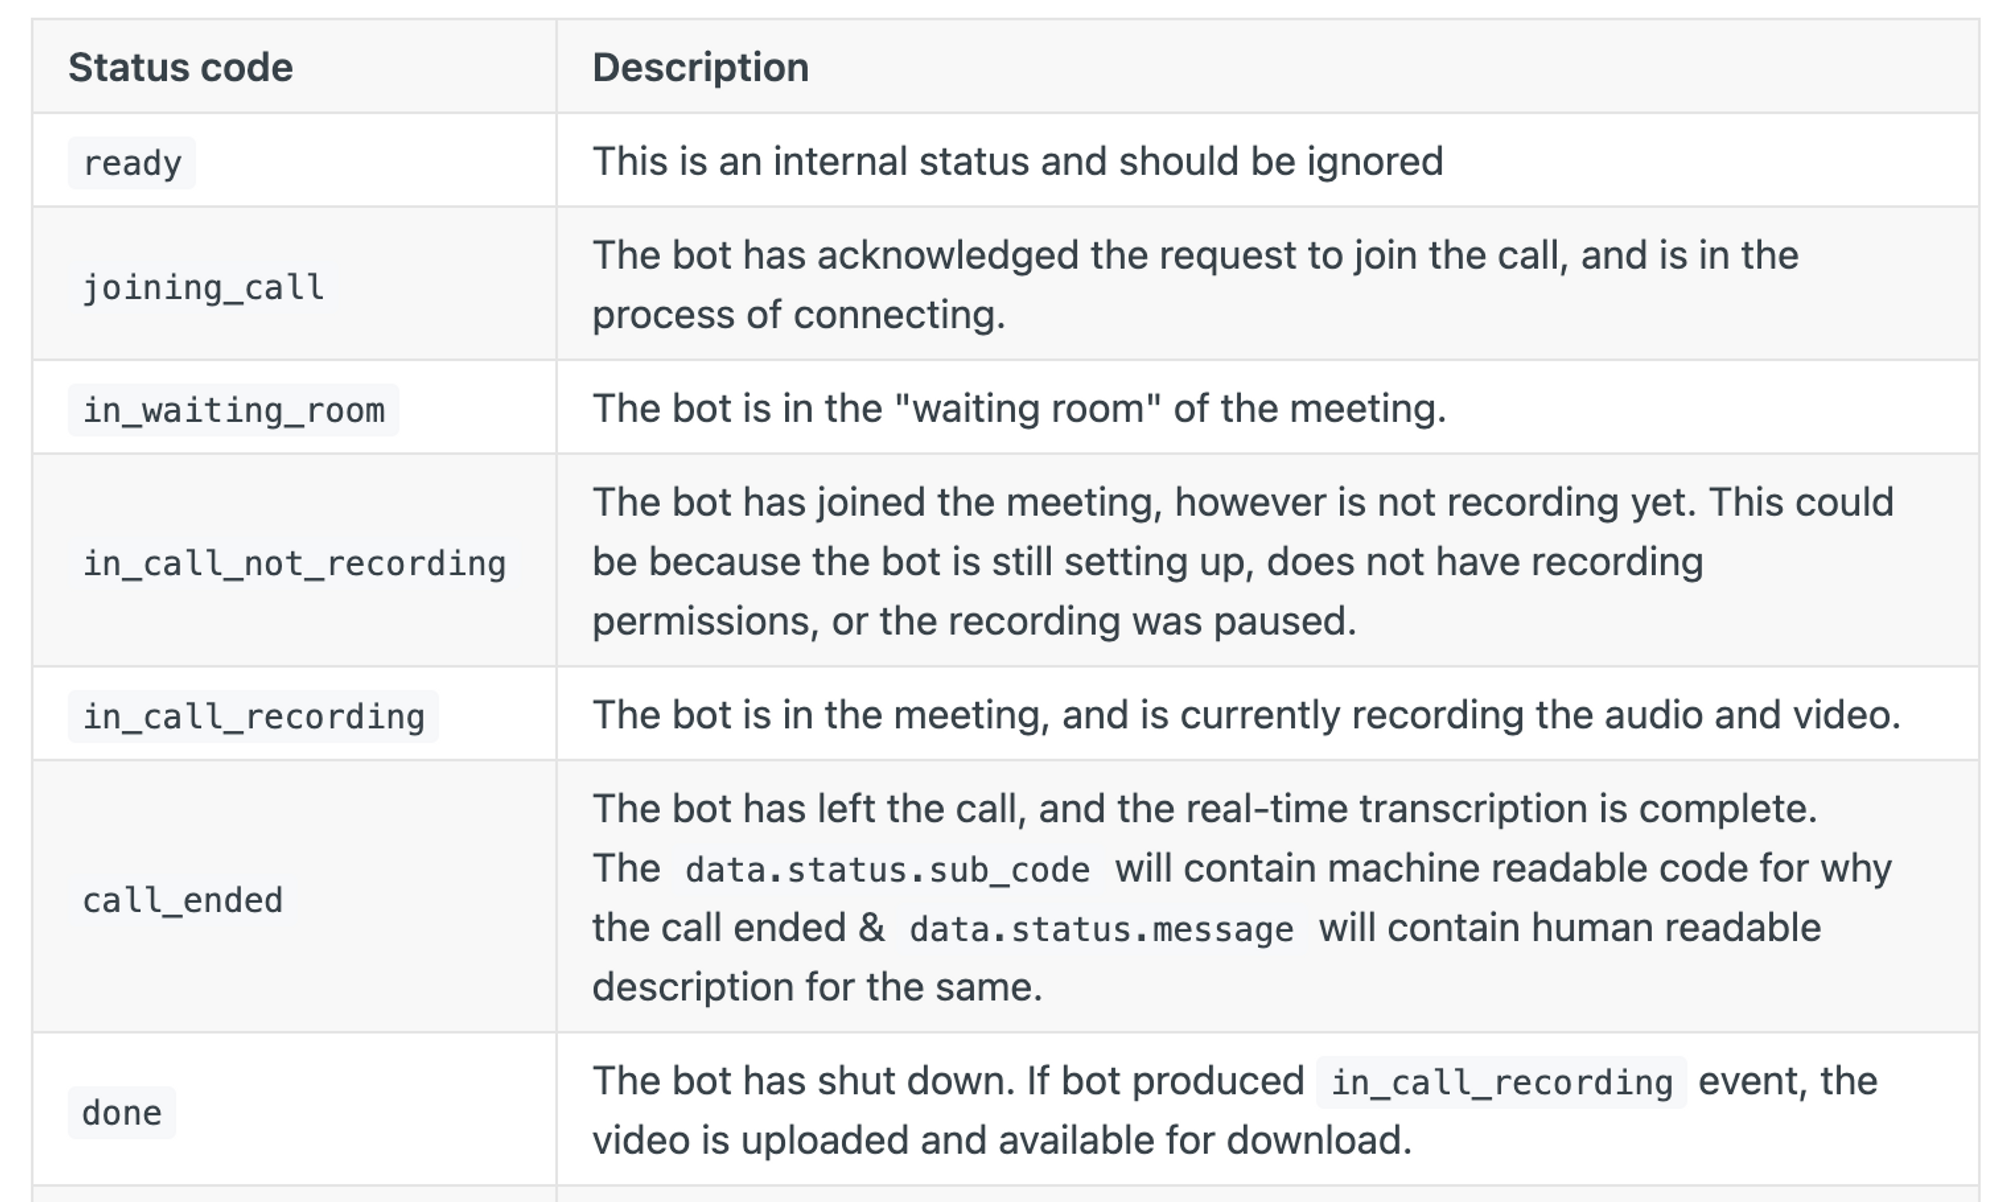This screenshot has width=2000, height=1202.
Task: Click the internal status ignored description
Action: click(1018, 162)
